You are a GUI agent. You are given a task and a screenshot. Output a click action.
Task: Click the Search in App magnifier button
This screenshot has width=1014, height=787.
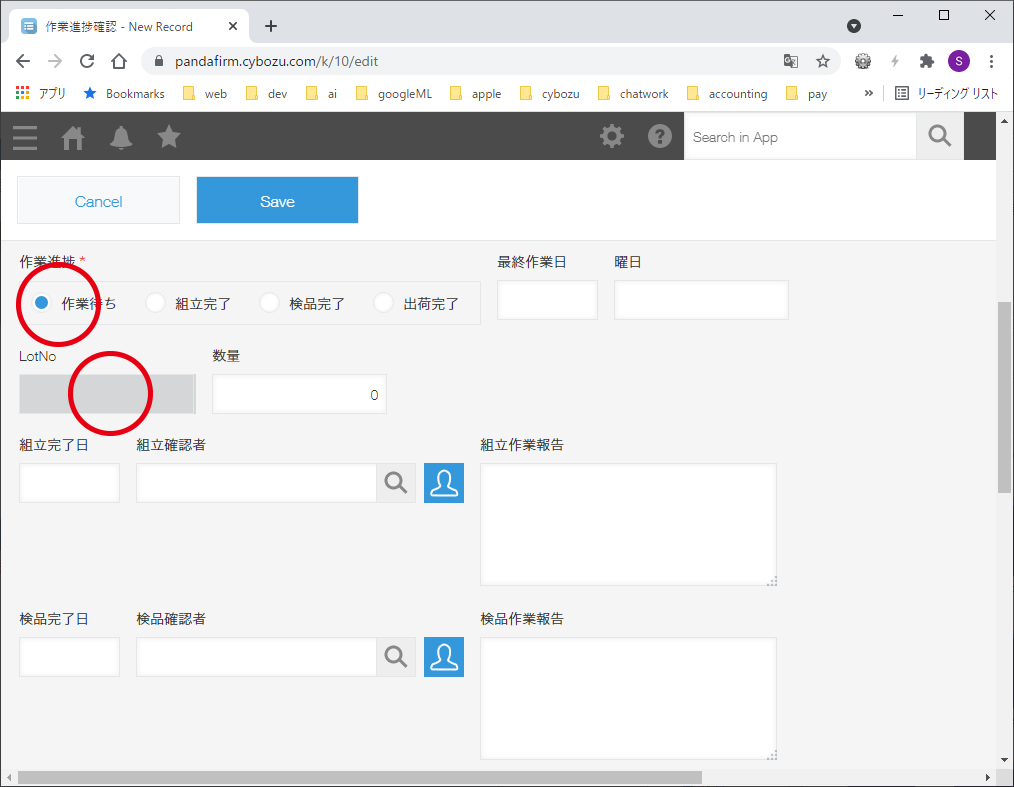pyautogui.click(x=939, y=137)
